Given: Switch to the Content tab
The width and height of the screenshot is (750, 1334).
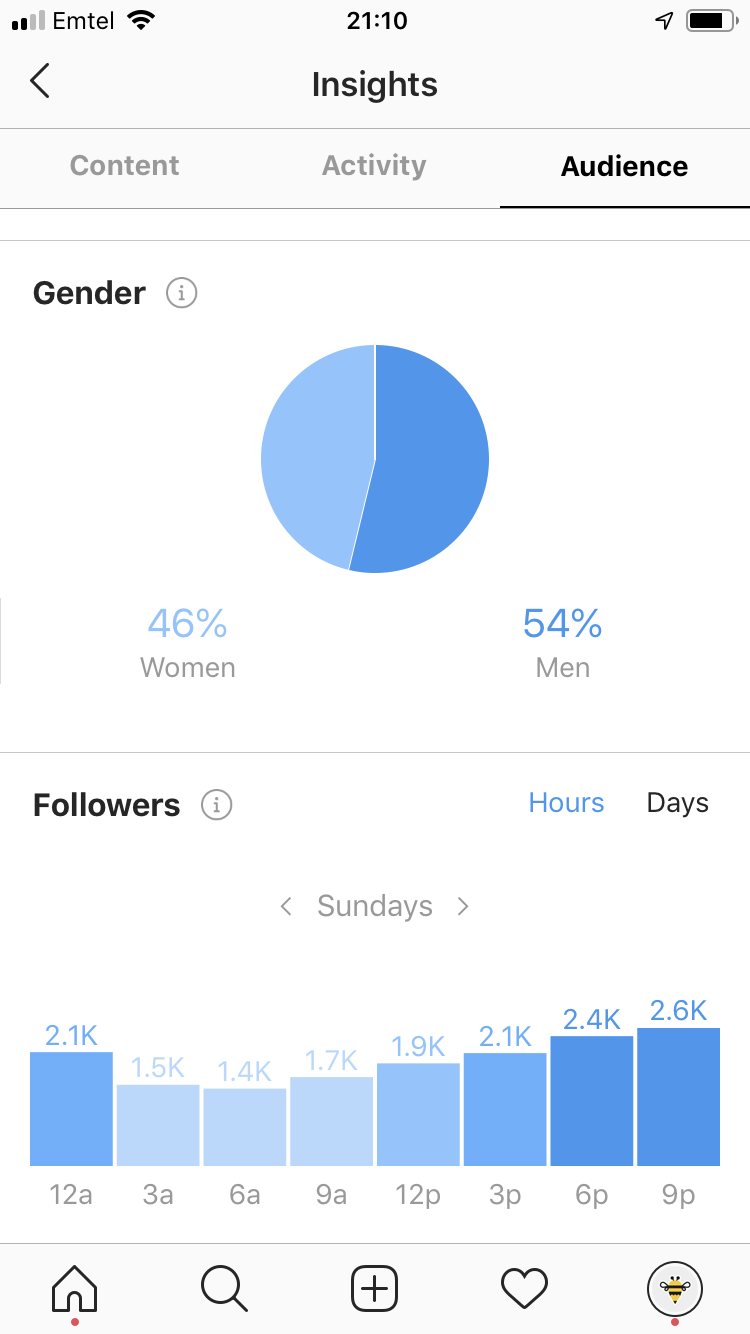Looking at the screenshot, I should coord(125,166).
